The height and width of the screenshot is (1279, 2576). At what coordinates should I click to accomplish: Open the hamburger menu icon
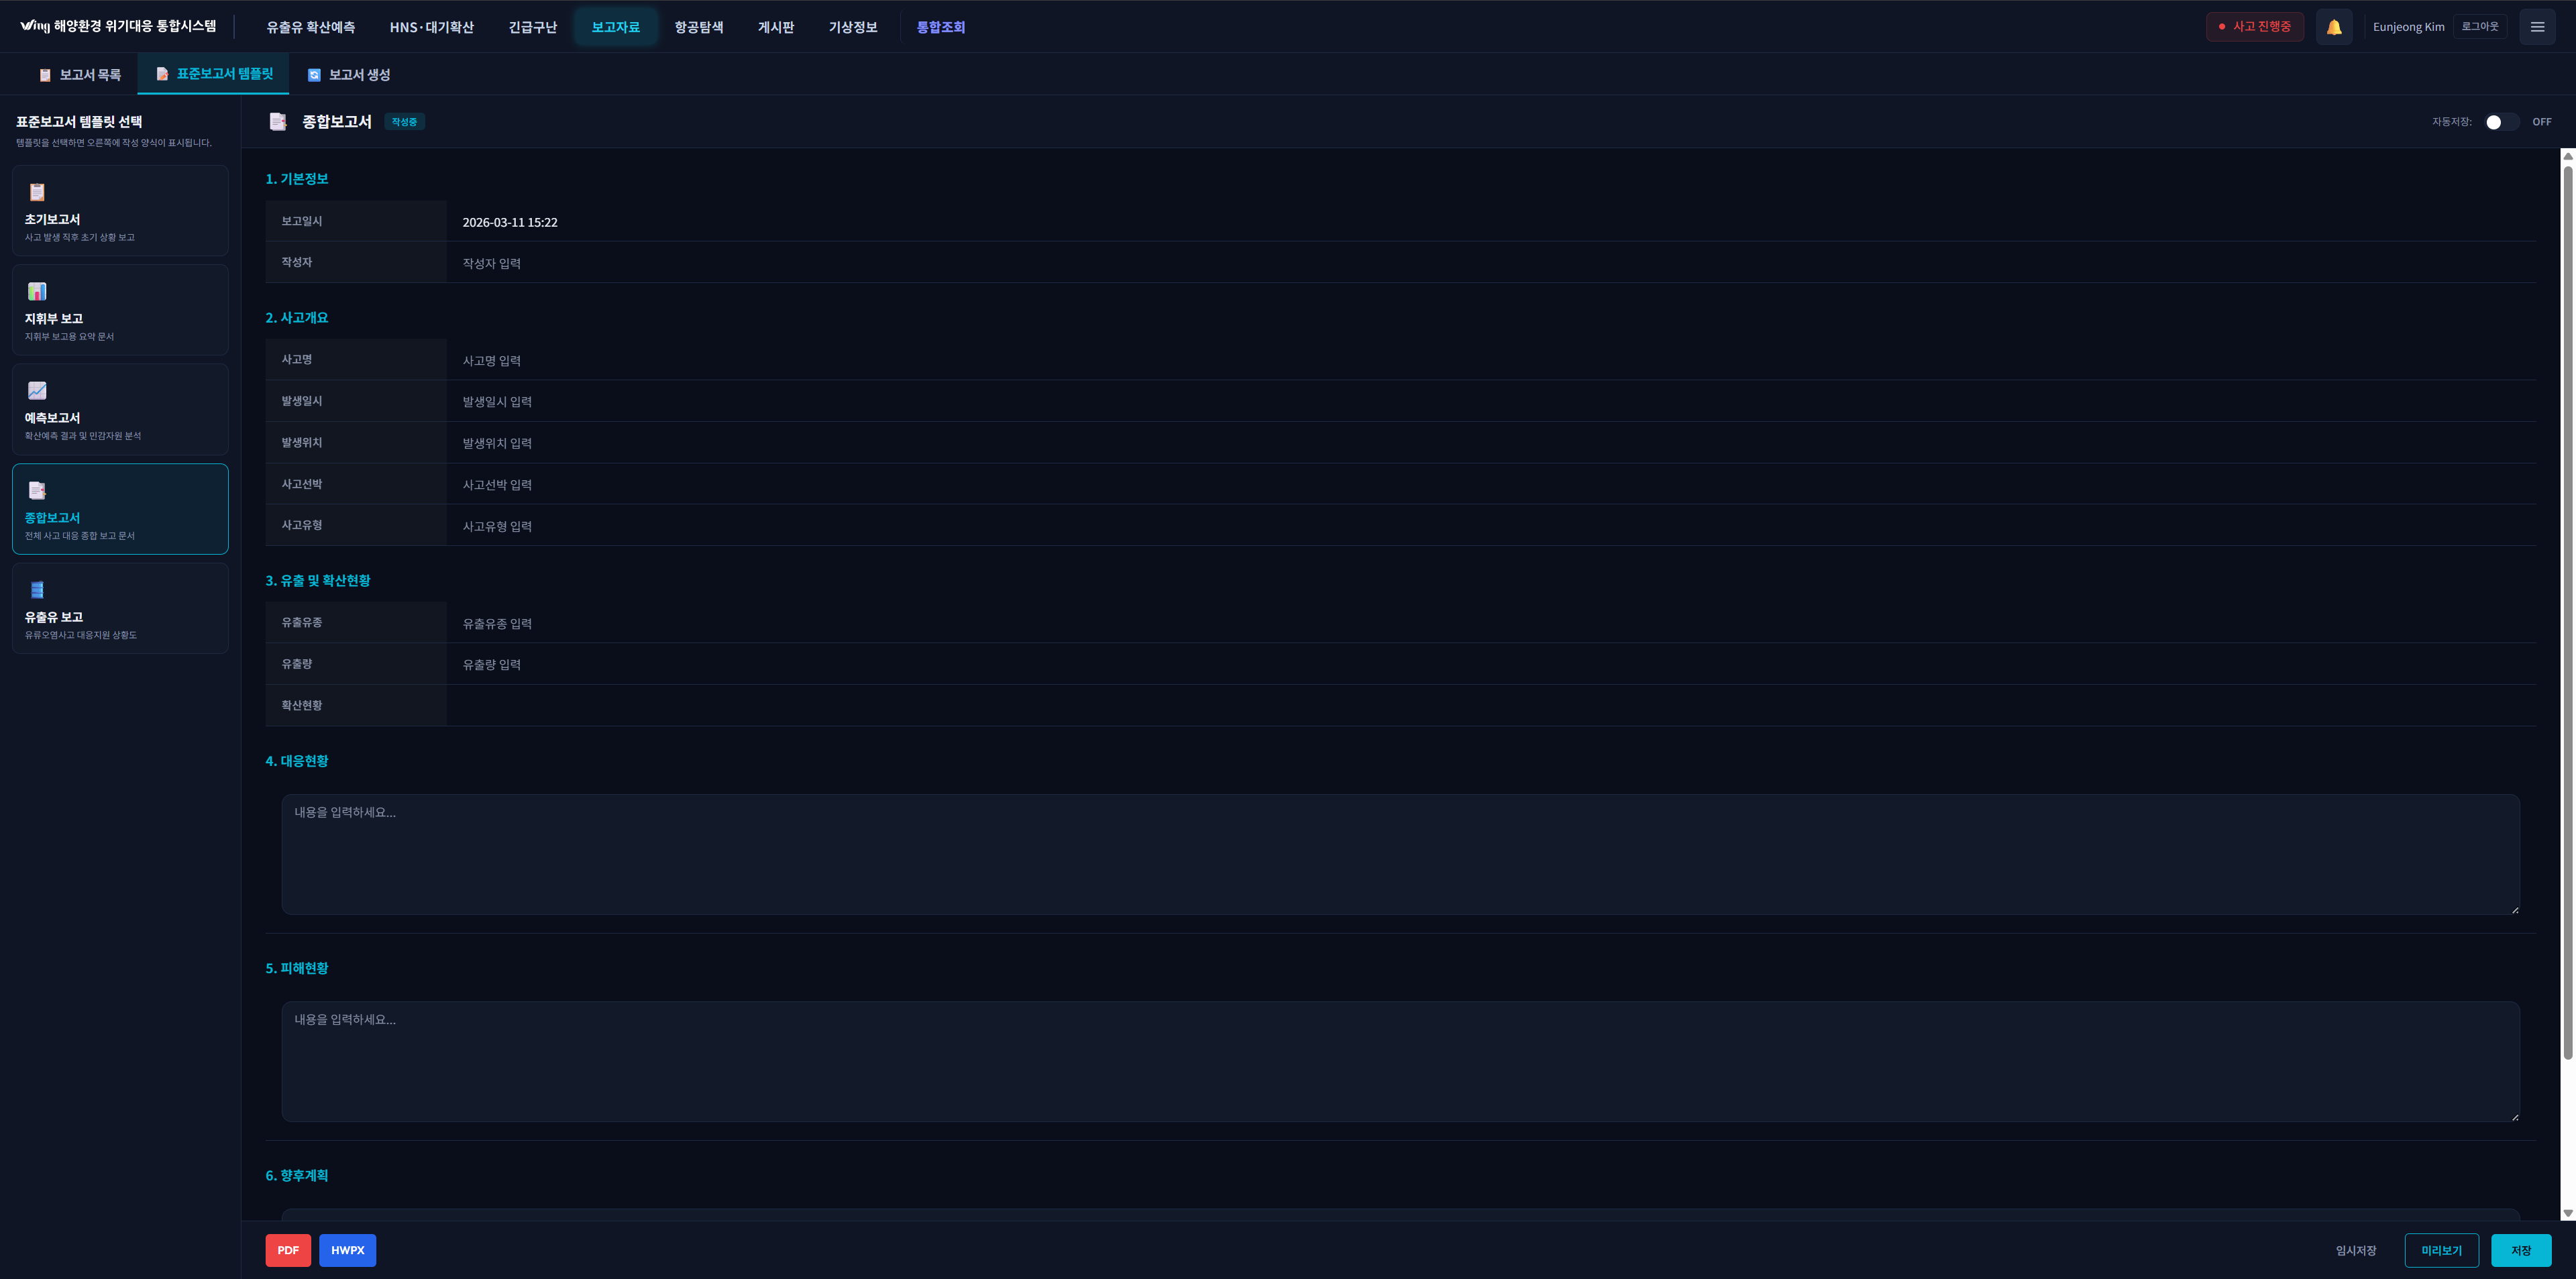point(2537,27)
